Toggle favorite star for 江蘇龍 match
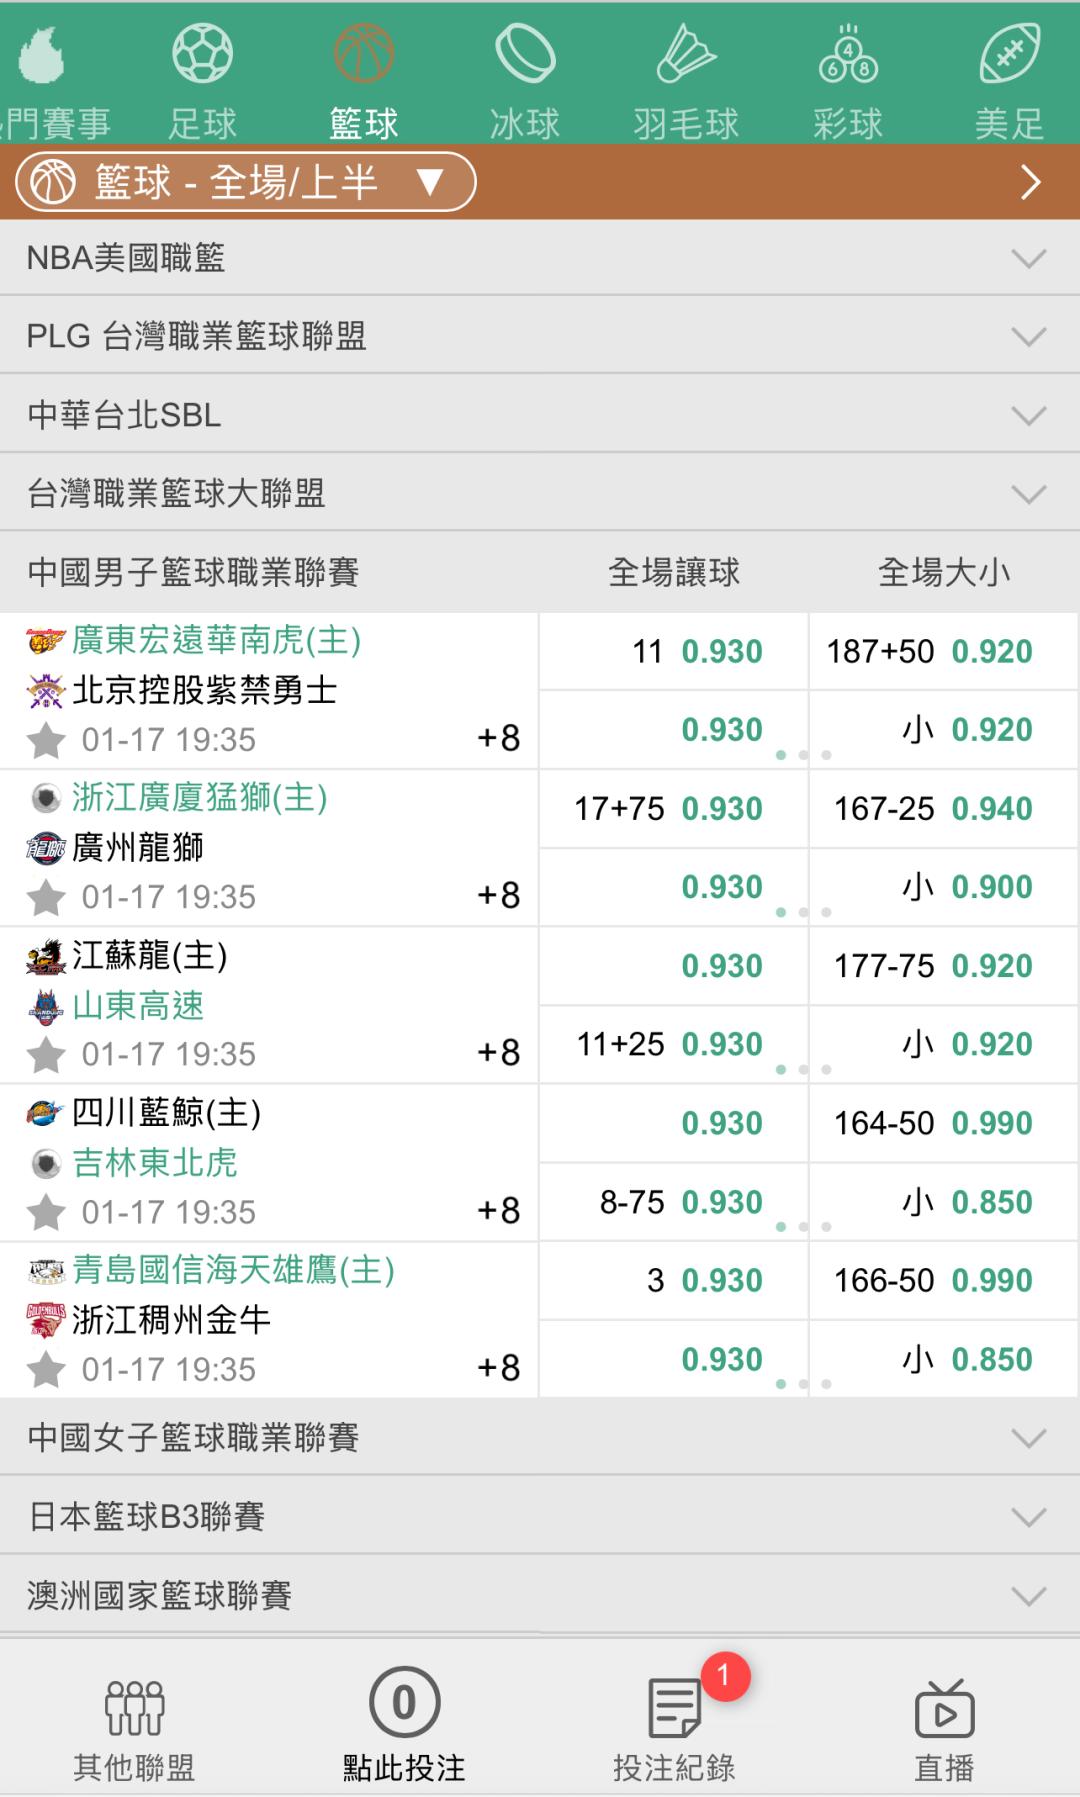Screen dimensions: 1080x1797 [46, 1055]
